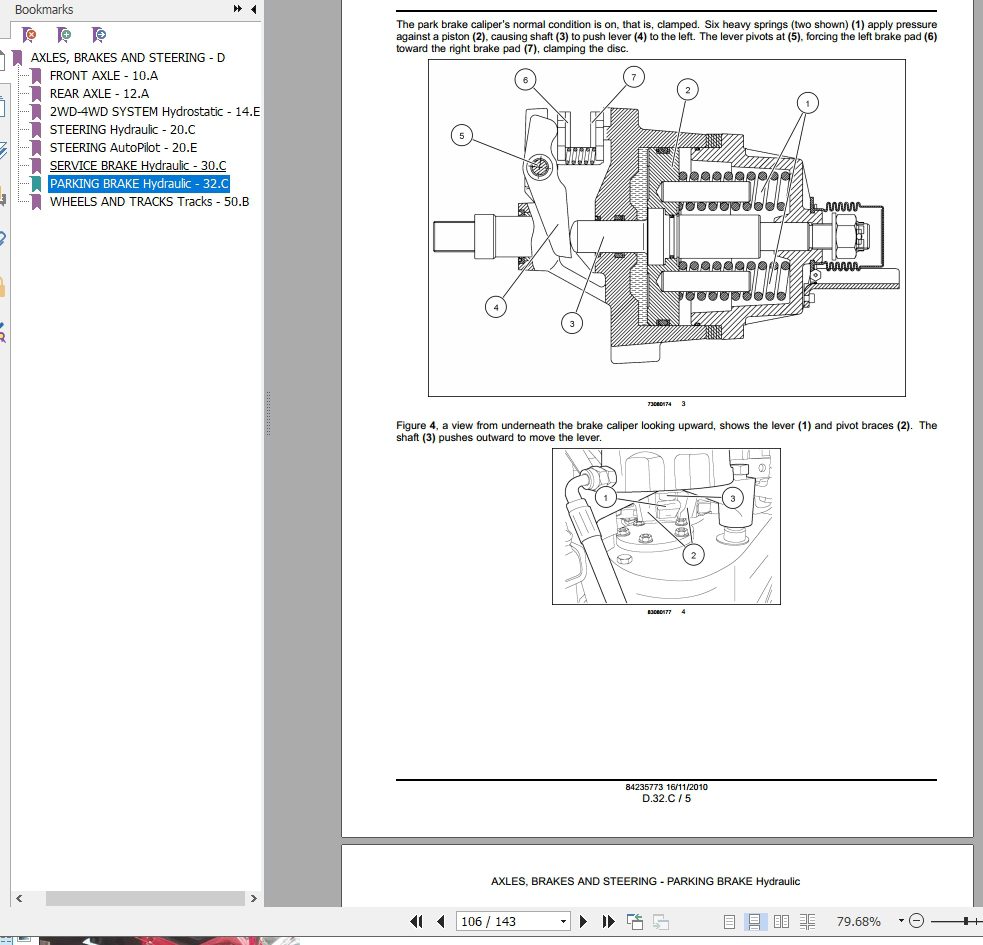
Task: Select the PARKING BRAKE Hydraulic - 32.C bookmark
Action: click(x=139, y=184)
